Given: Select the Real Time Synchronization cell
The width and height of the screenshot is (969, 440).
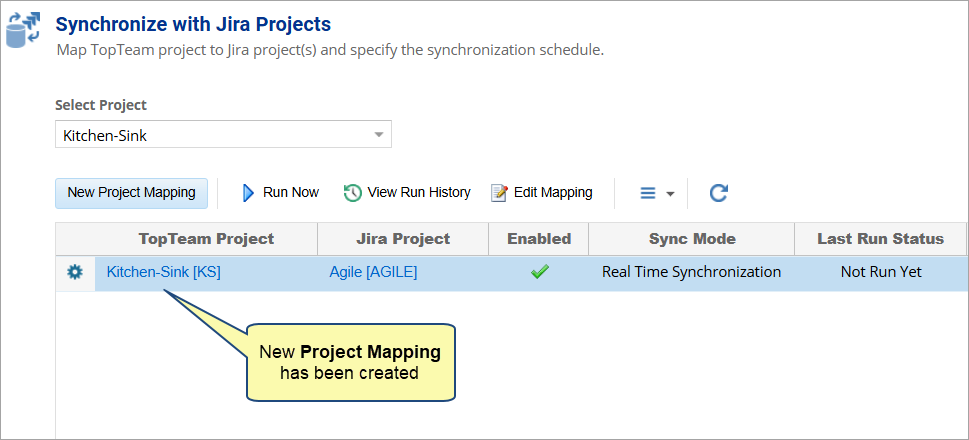Looking at the screenshot, I should (691, 272).
